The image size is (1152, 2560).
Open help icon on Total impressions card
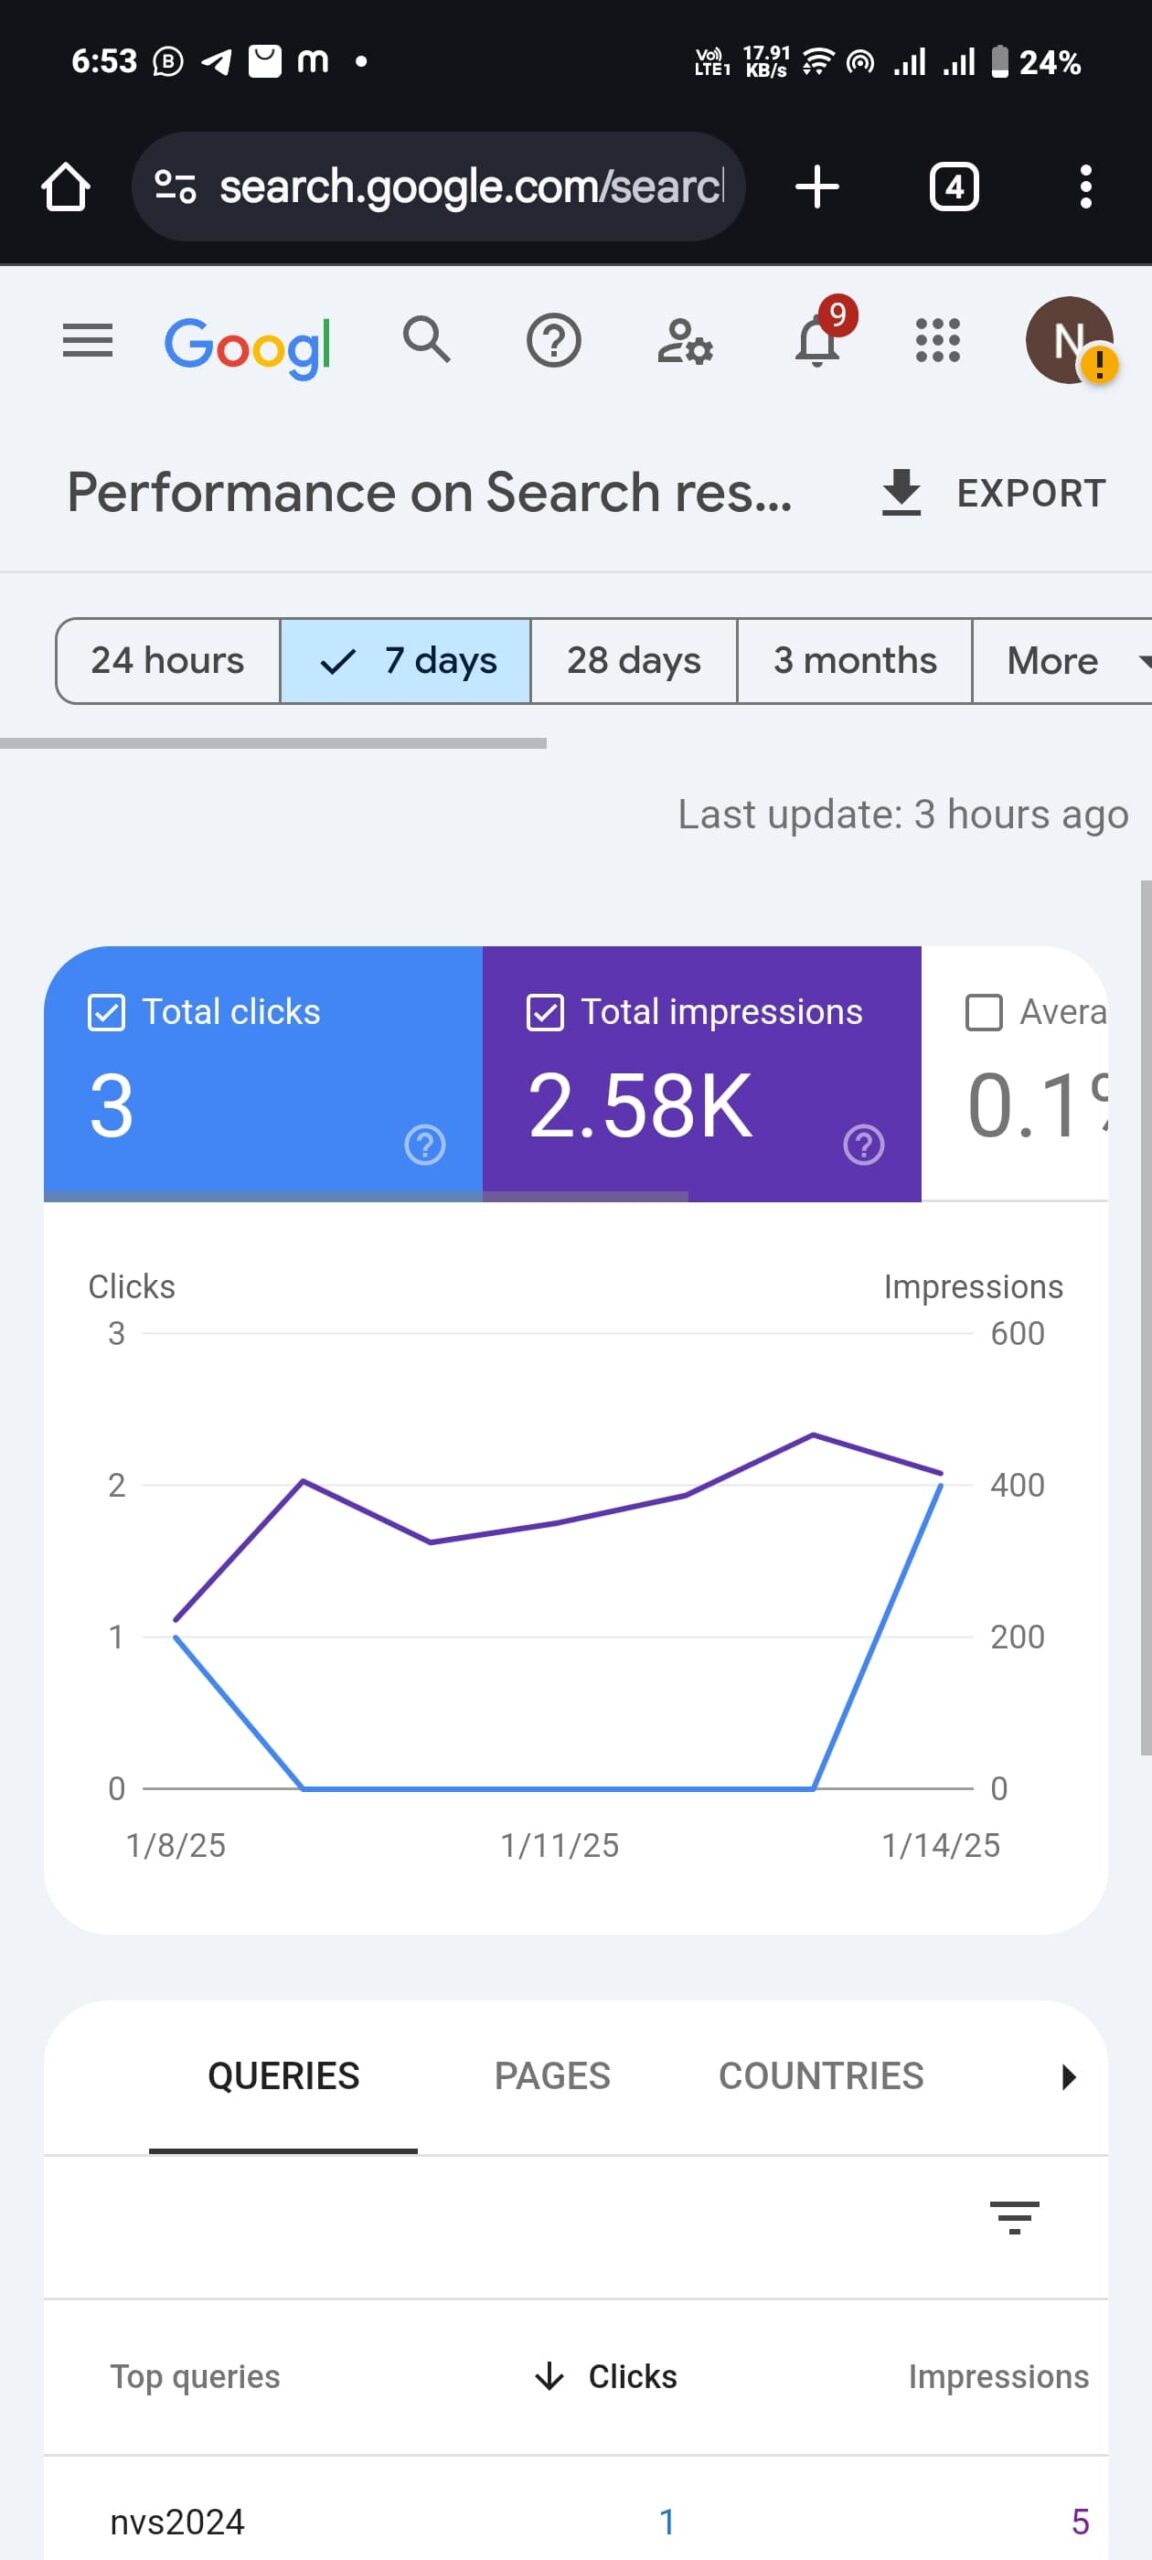[864, 1145]
